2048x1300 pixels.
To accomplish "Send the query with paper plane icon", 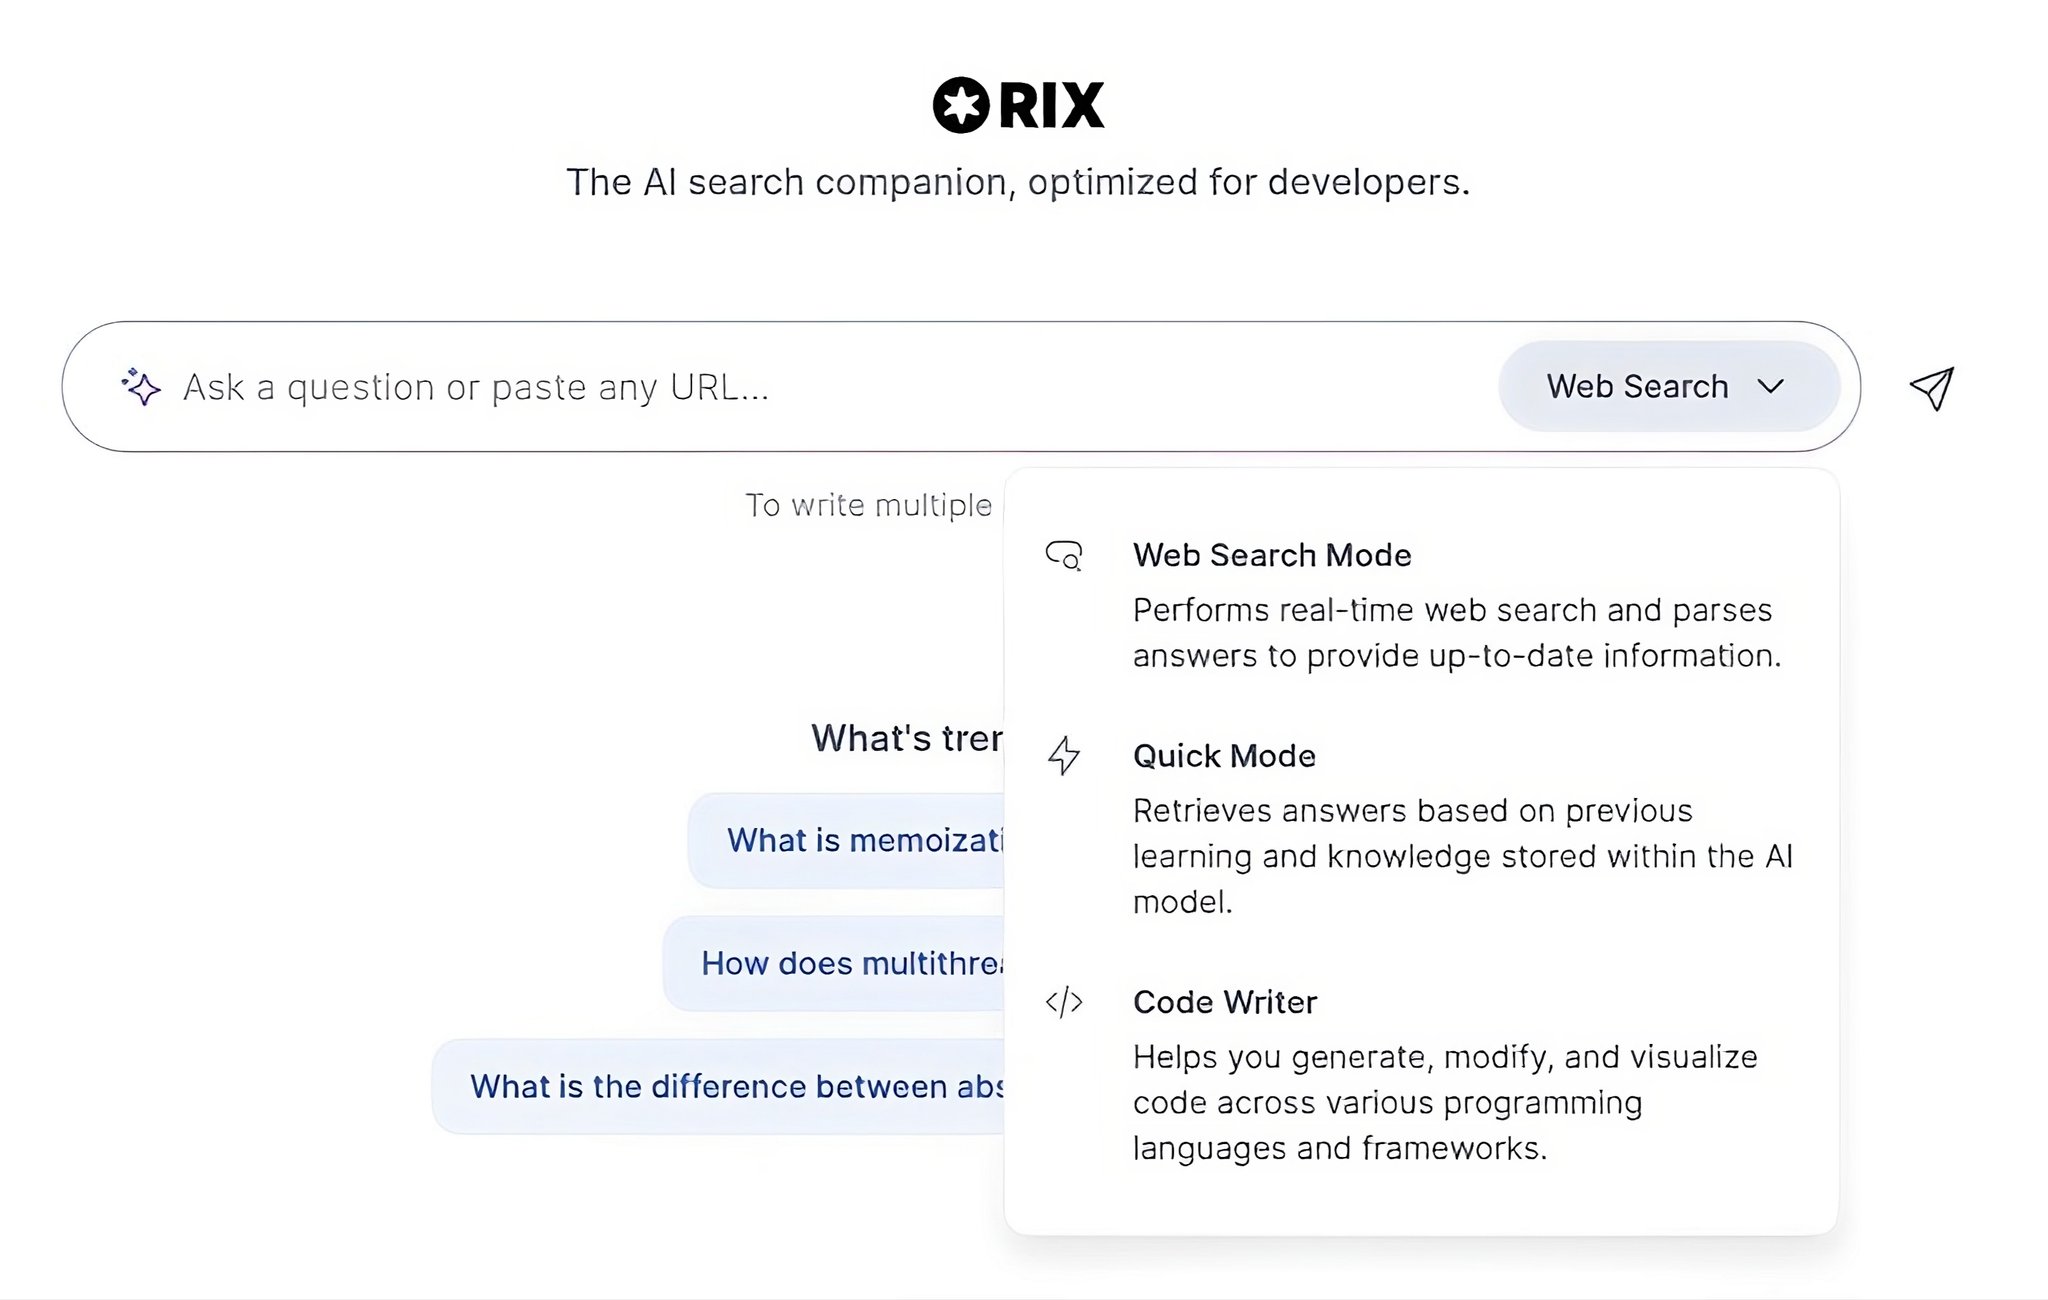I will pos(1932,388).
